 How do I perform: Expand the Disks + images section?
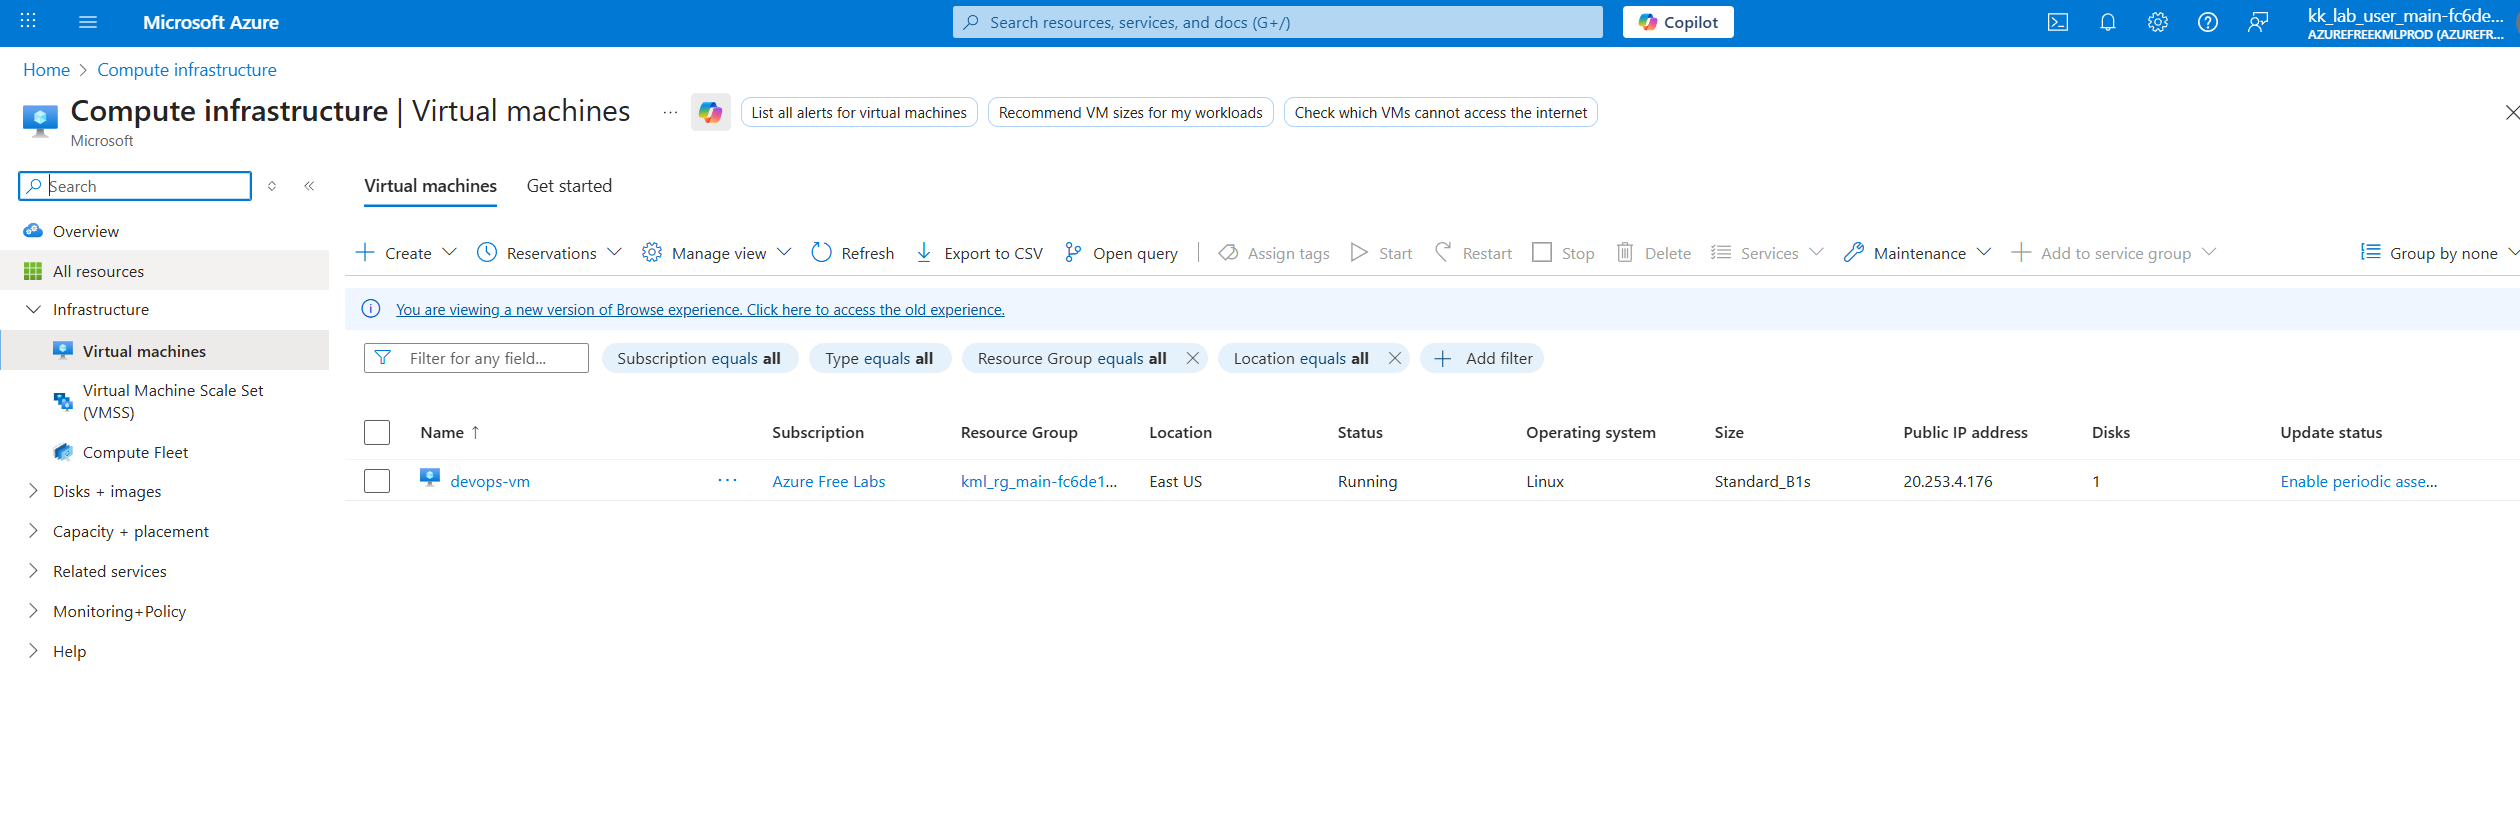pyautogui.click(x=33, y=491)
